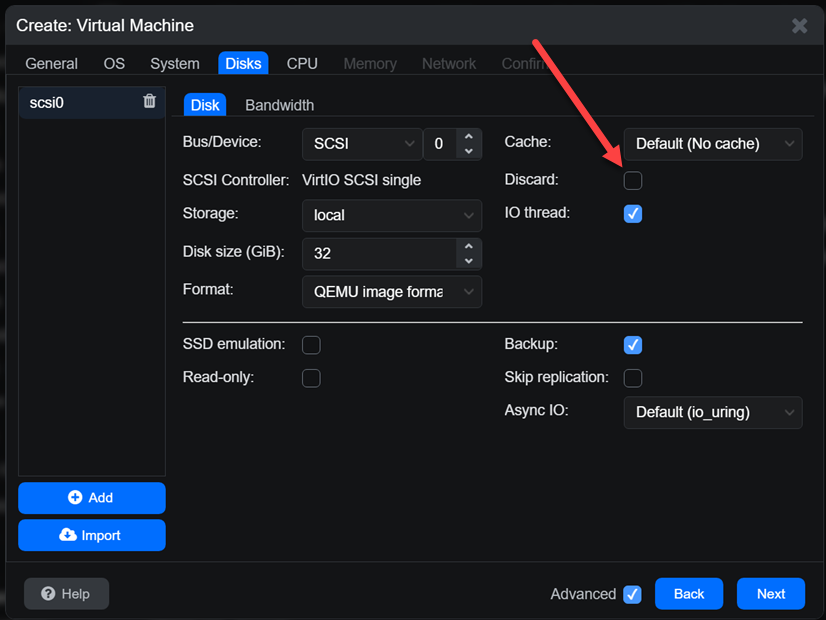The image size is (826, 620).
Task: Click the Help question mark button
Action: pyautogui.click(x=66, y=594)
